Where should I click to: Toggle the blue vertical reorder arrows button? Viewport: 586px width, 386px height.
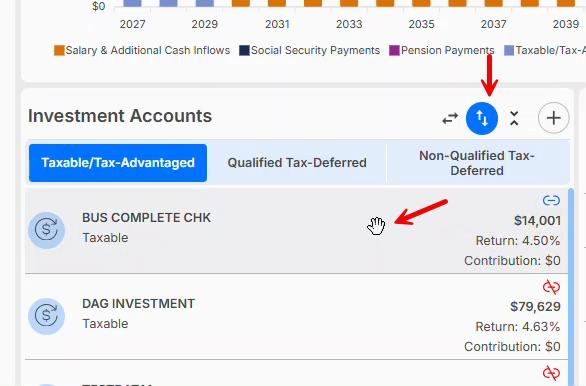[482, 118]
